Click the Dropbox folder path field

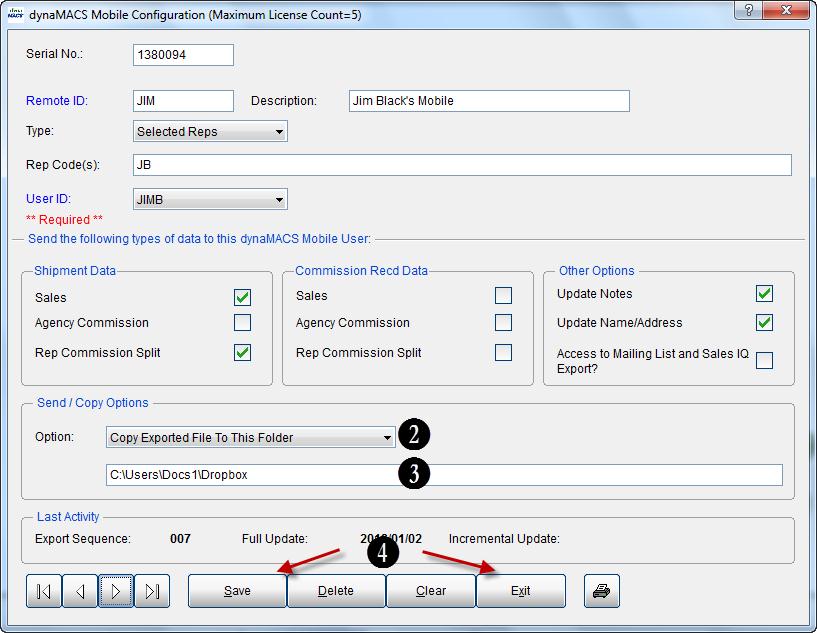[x=444, y=475]
